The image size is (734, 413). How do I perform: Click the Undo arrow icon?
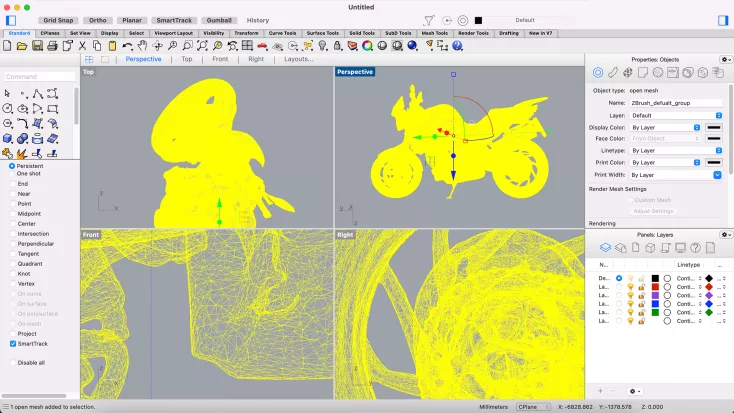click(x=128, y=44)
